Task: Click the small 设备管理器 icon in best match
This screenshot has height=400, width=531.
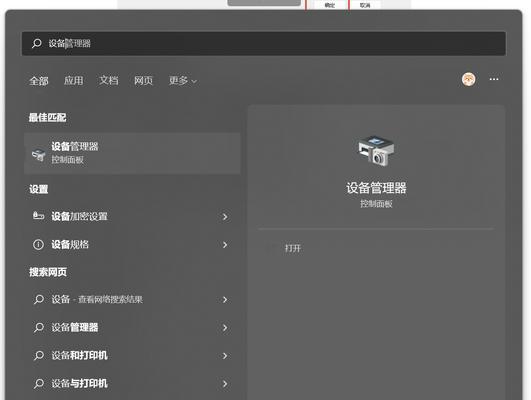Action: (38, 154)
